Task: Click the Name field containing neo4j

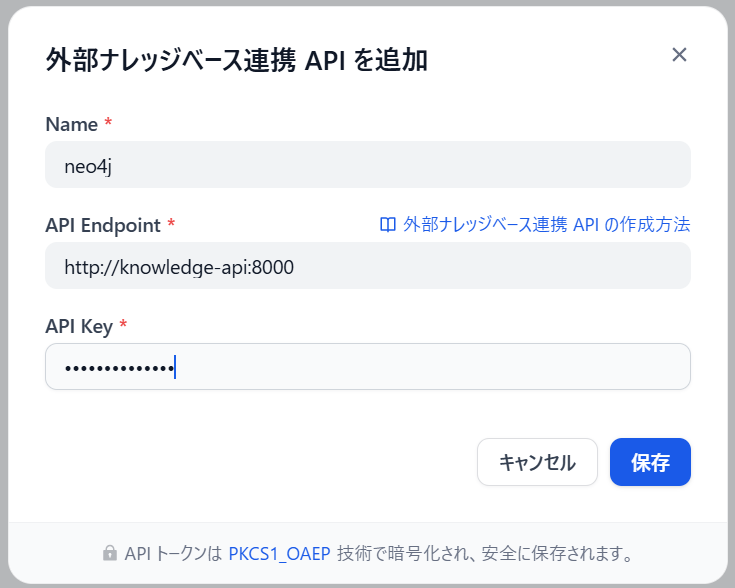Action: [368, 165]
